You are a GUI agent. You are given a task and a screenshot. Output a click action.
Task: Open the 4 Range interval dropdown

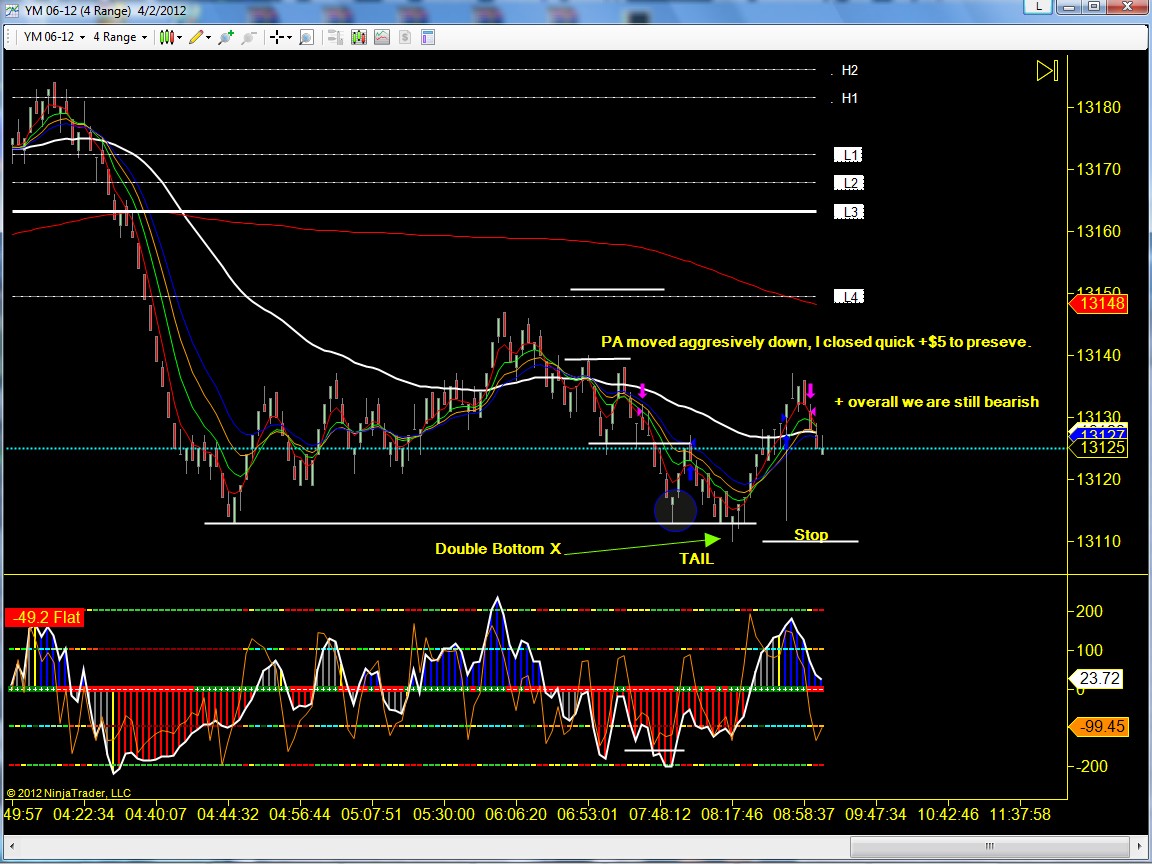[x=120, y=37]
